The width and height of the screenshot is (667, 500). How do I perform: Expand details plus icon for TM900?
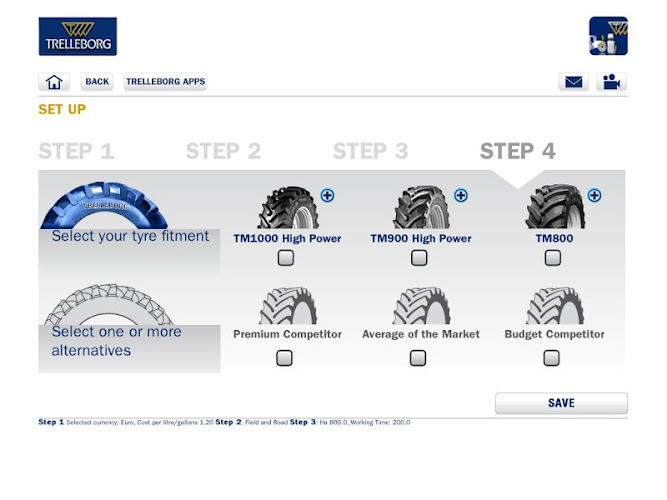(461, 196)
